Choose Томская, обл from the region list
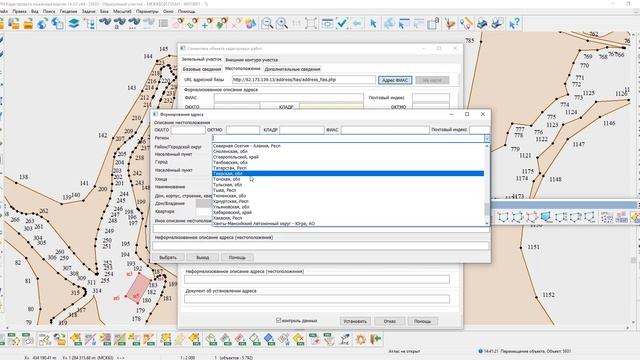 (x=348, y=179)
